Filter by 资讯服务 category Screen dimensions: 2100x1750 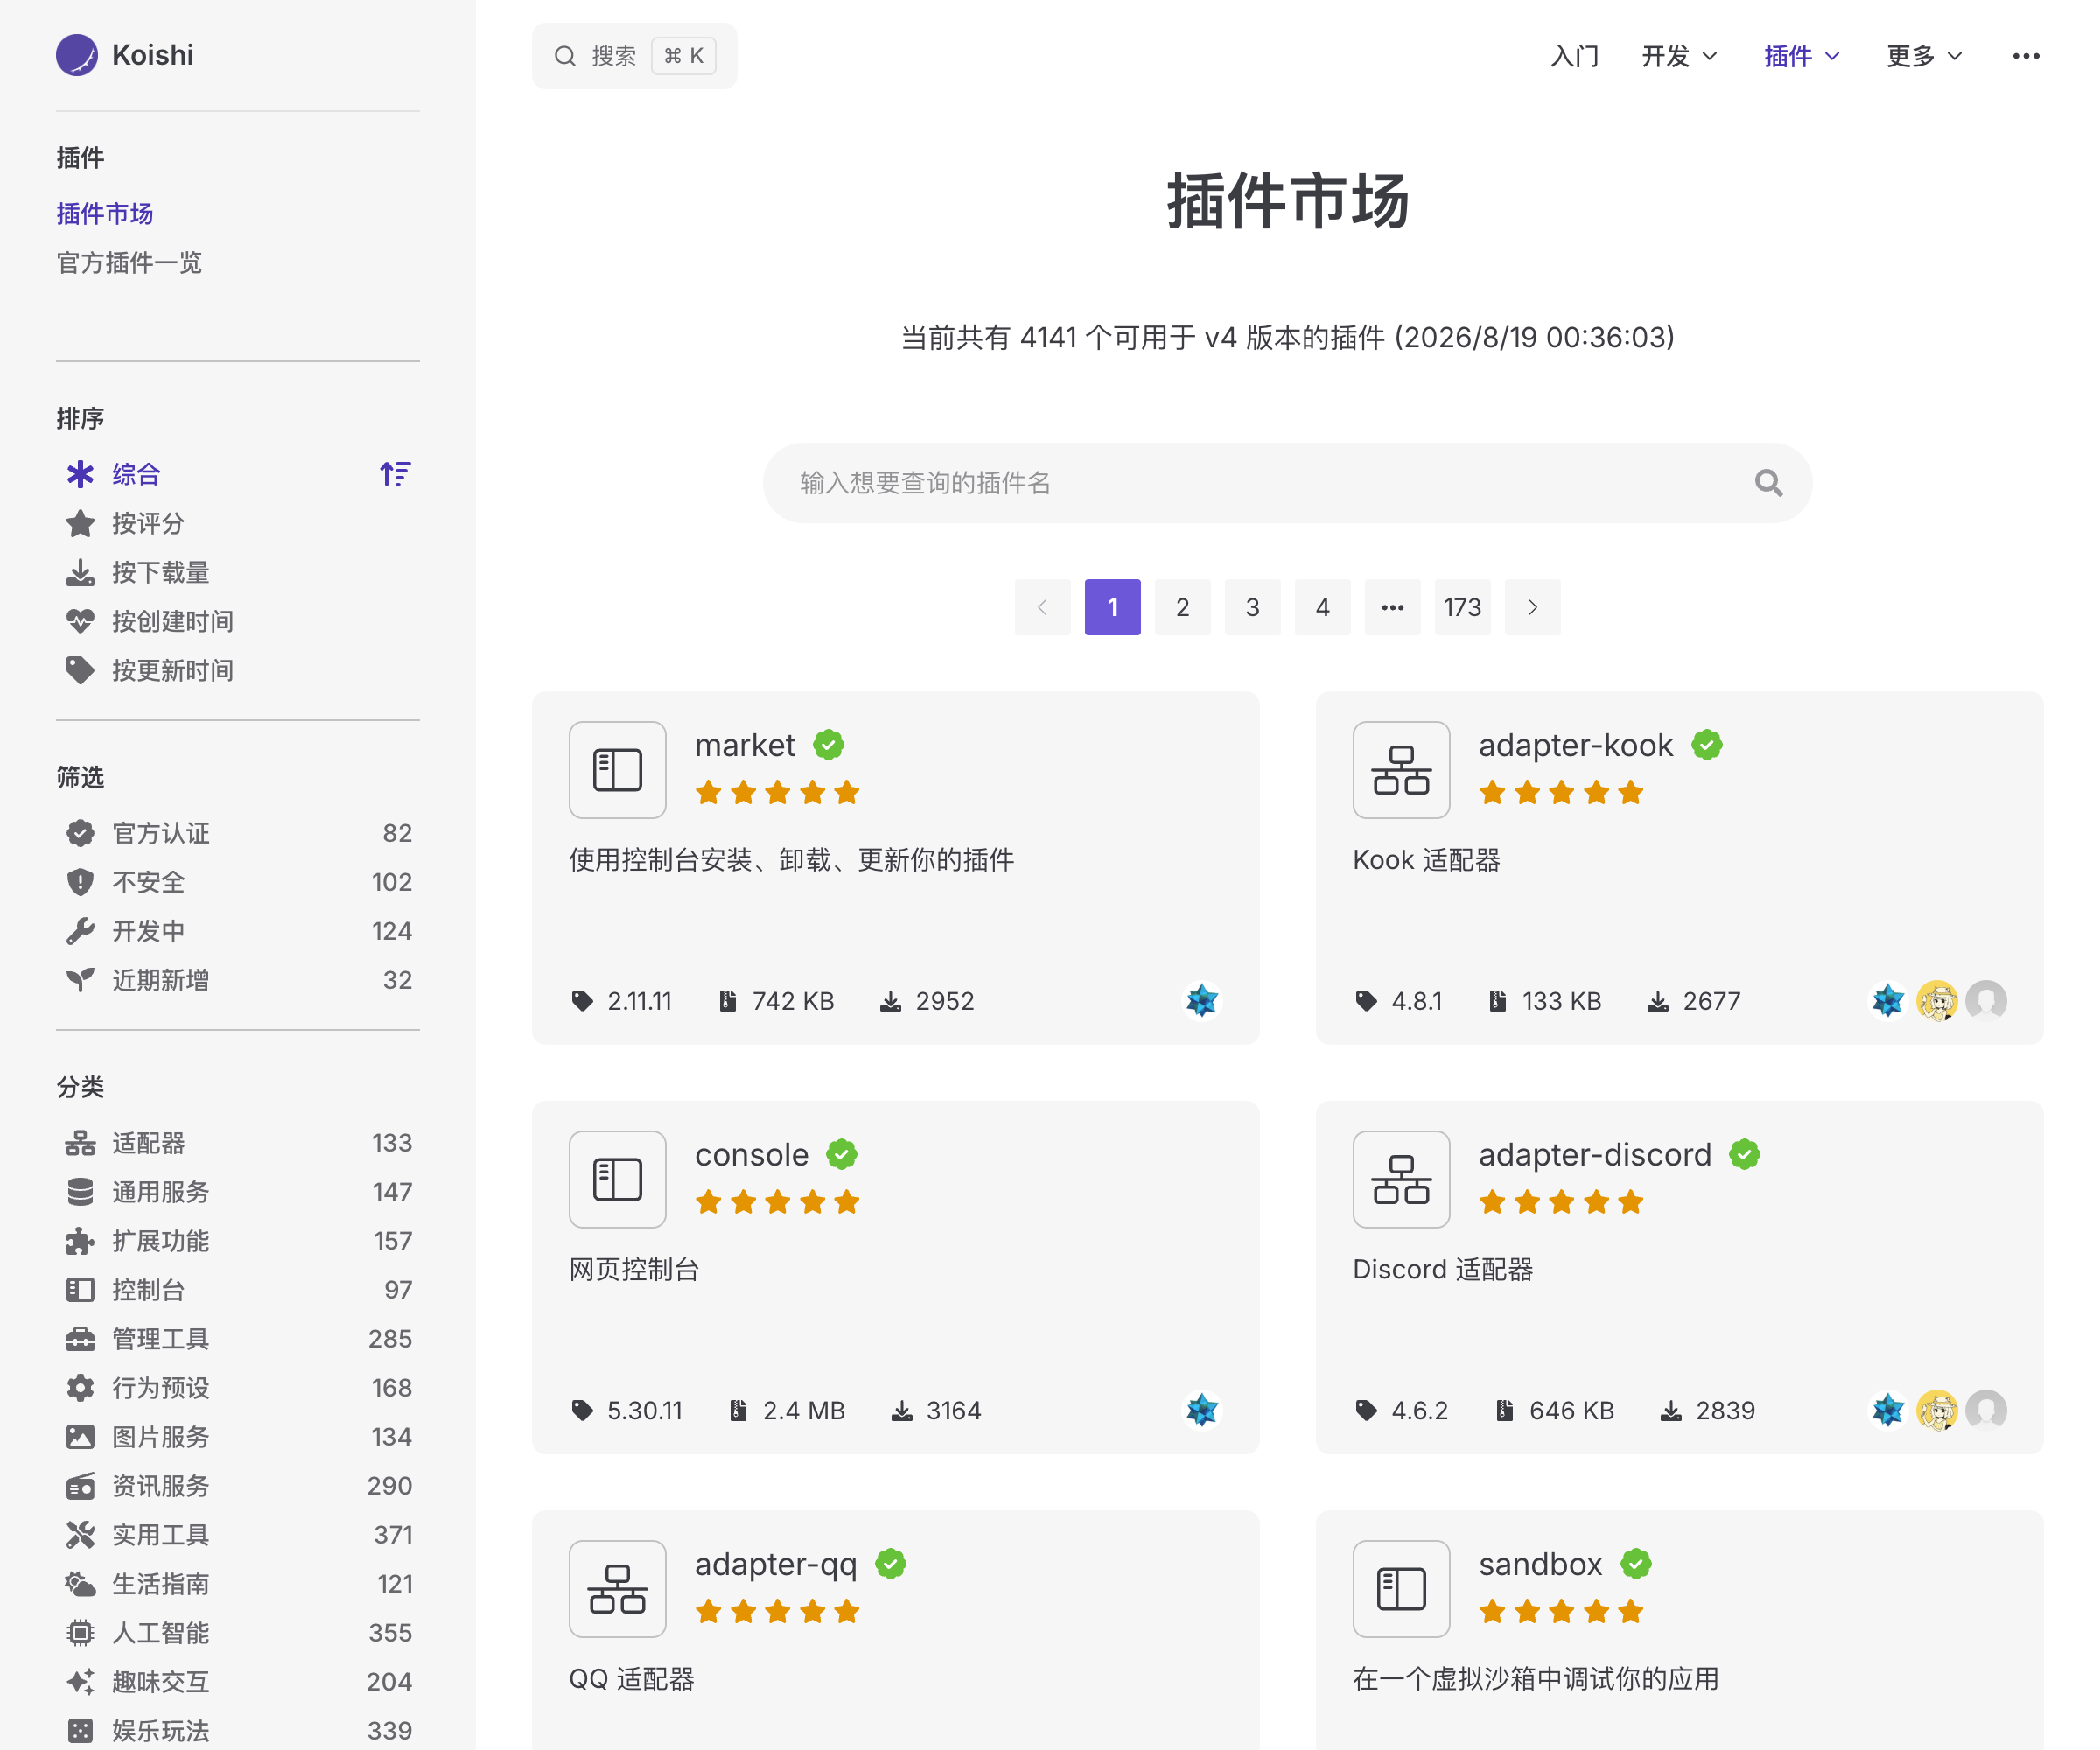click(x=238, y=1486)
